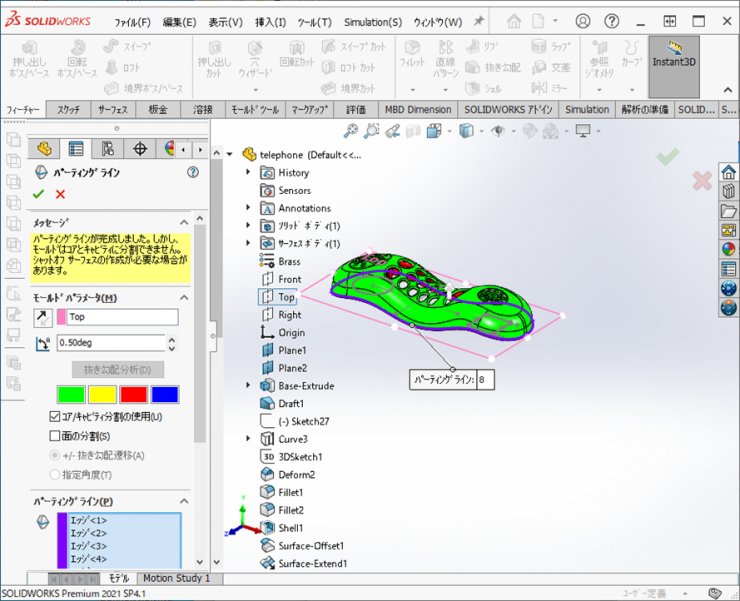Click the DimXpertManager crosshair tab icon
Screen dimensions: 740x601
pyautogui.click(x=140, y=149)
